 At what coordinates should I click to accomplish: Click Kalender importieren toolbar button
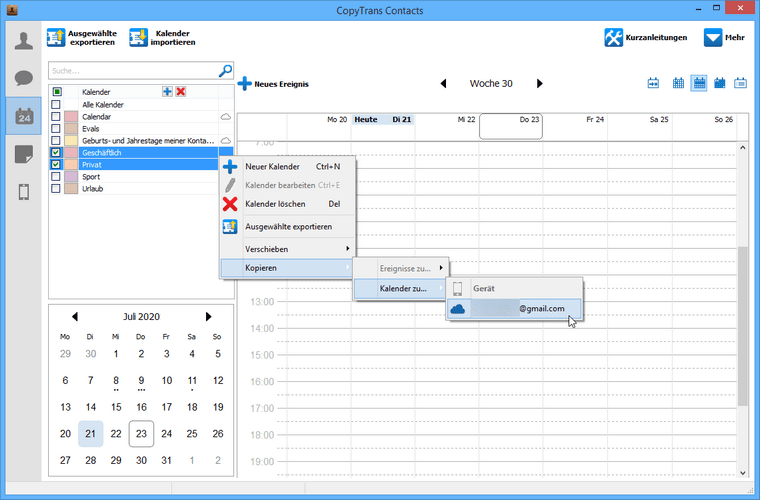[162, 38]
